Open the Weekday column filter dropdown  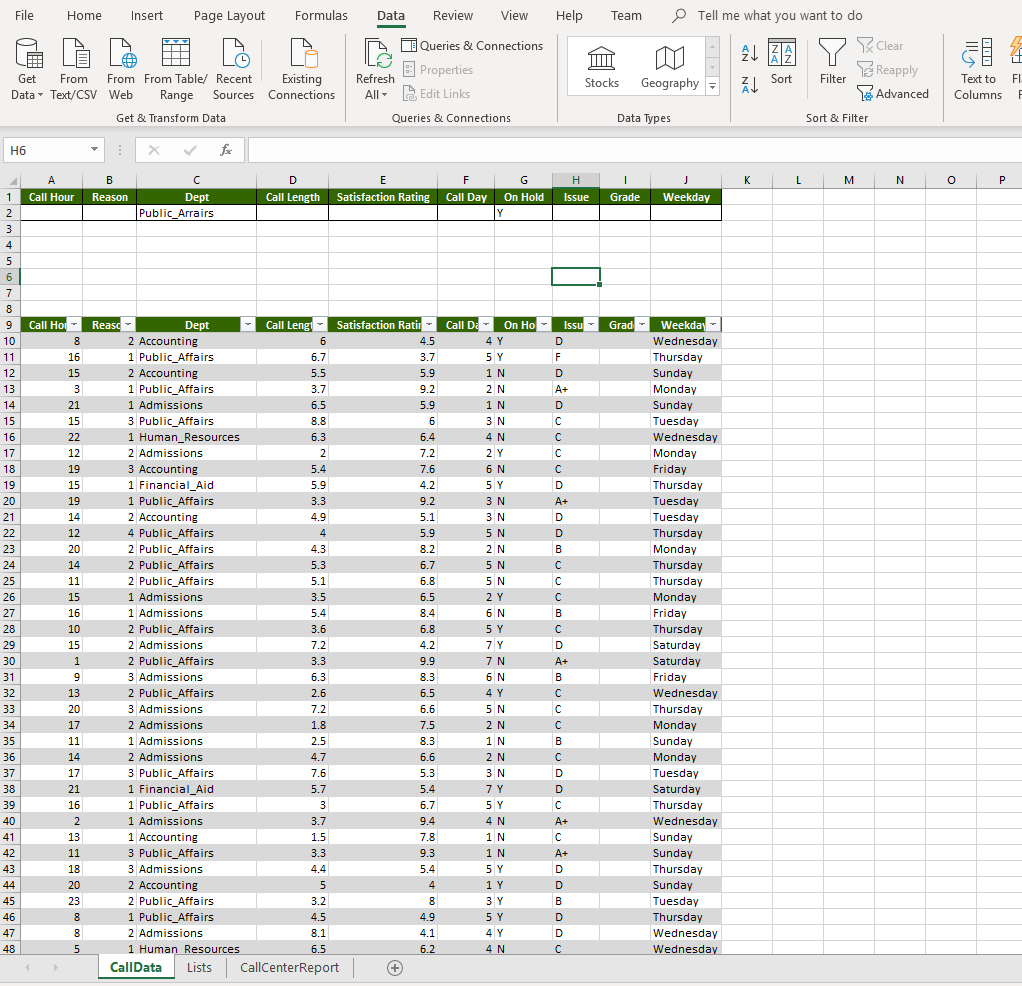(x=712, y=324)
